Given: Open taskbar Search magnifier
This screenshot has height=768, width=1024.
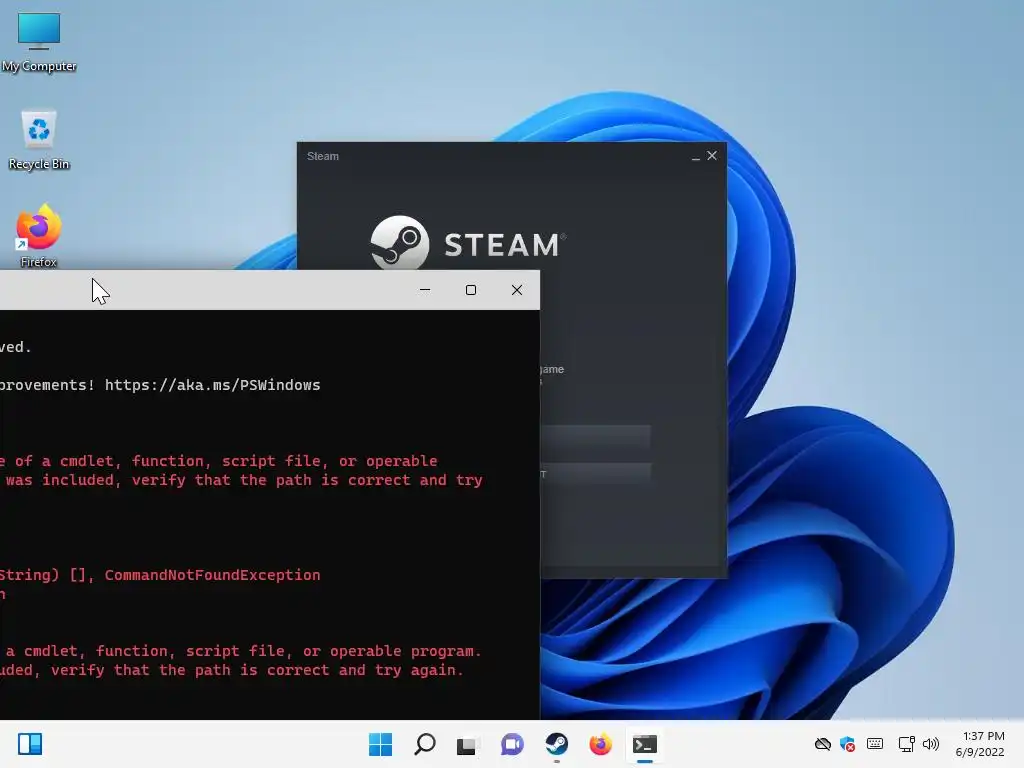Looking at the screenshot, I should (424, 744).
